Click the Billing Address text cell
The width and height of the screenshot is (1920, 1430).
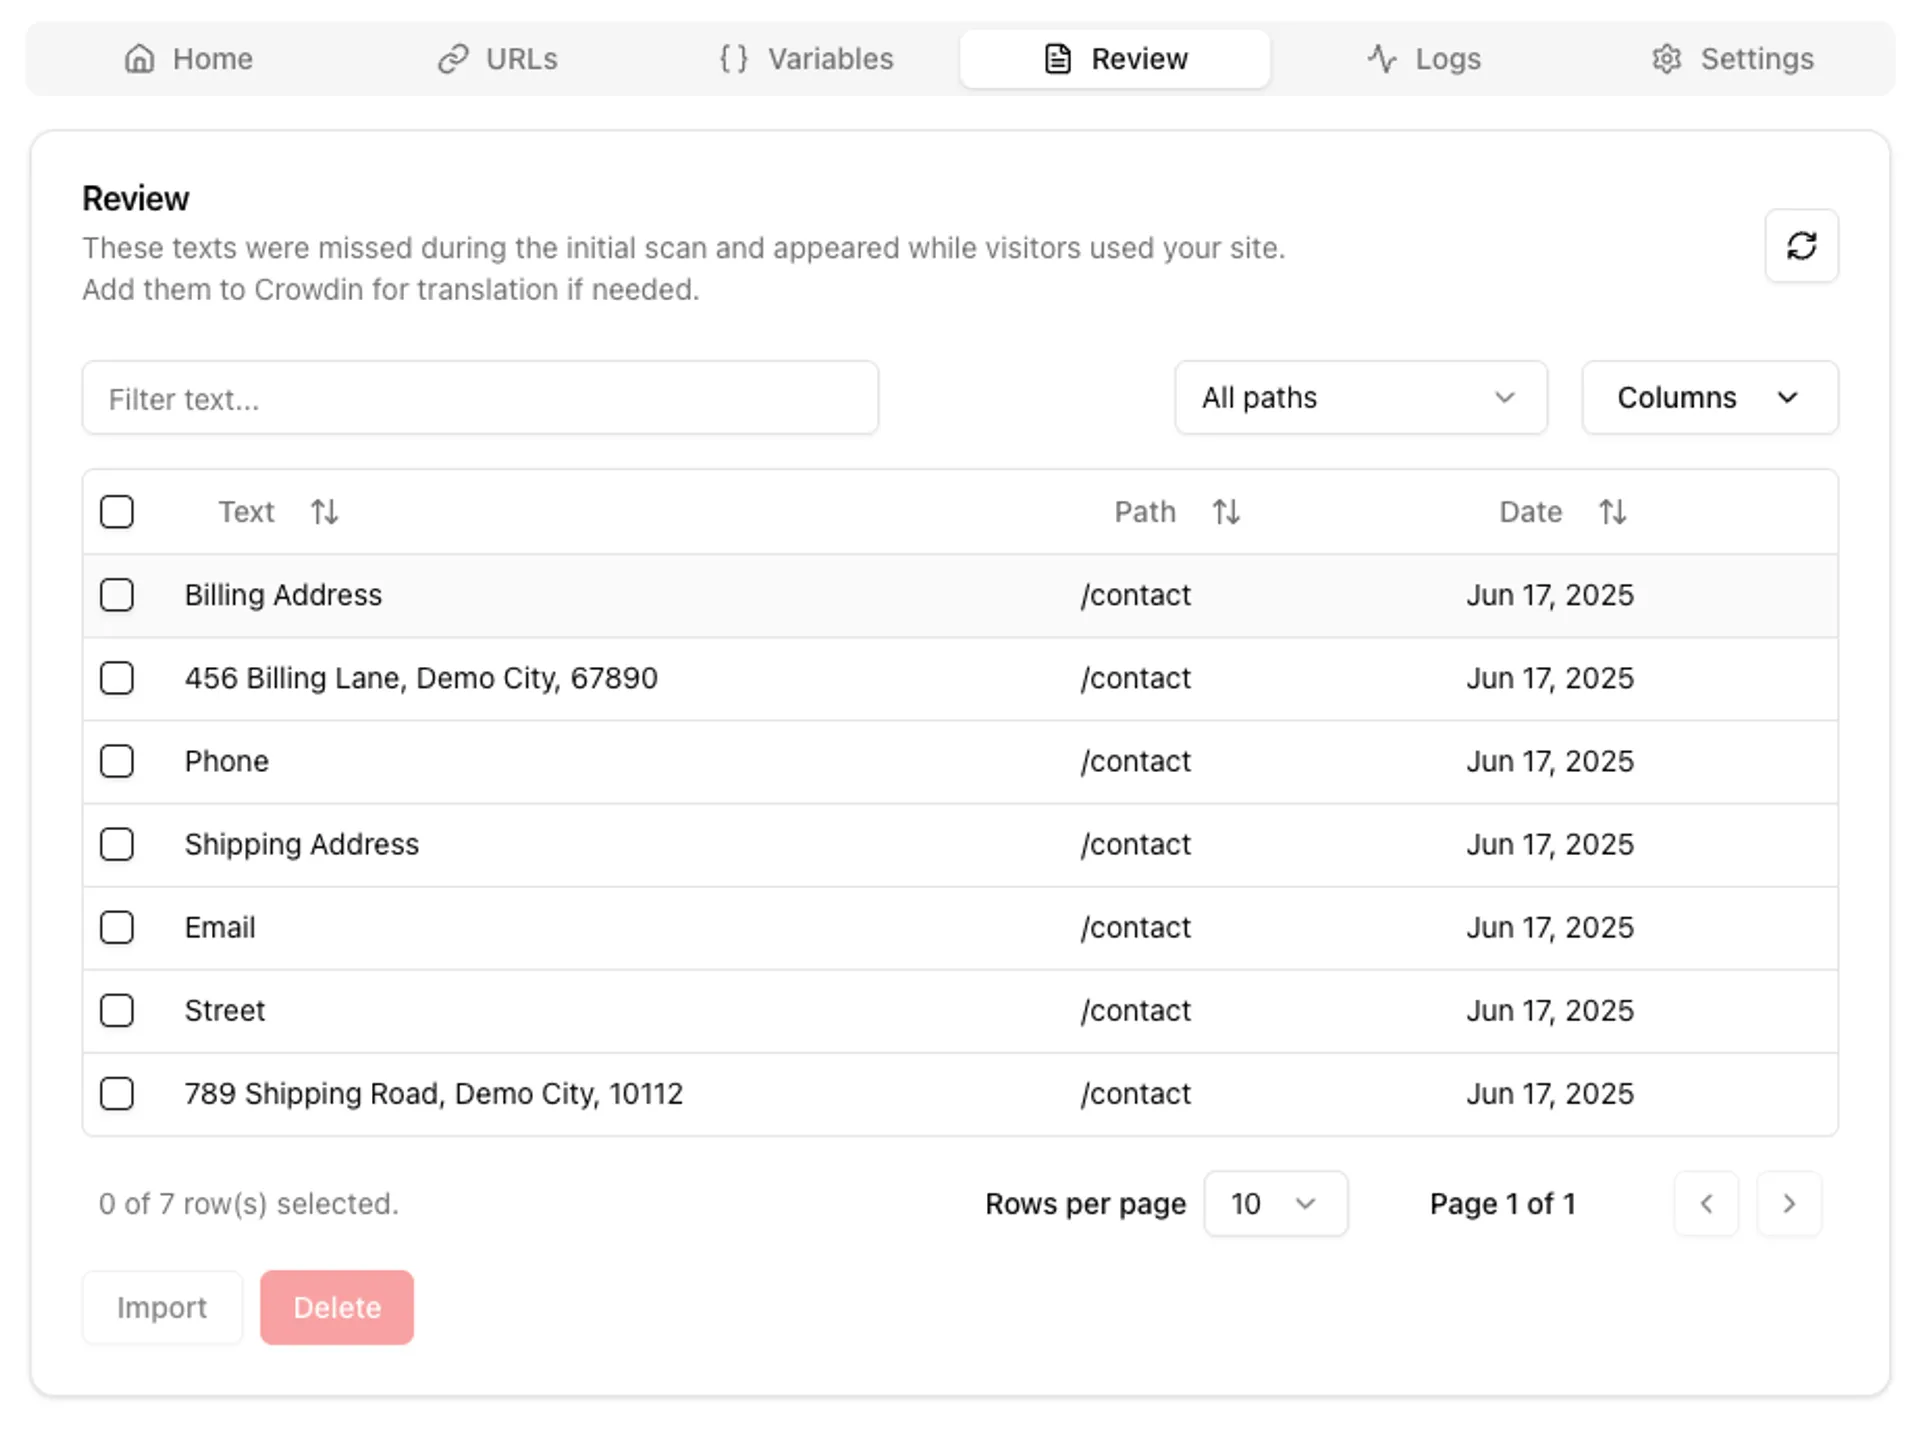tap(283, 595)
